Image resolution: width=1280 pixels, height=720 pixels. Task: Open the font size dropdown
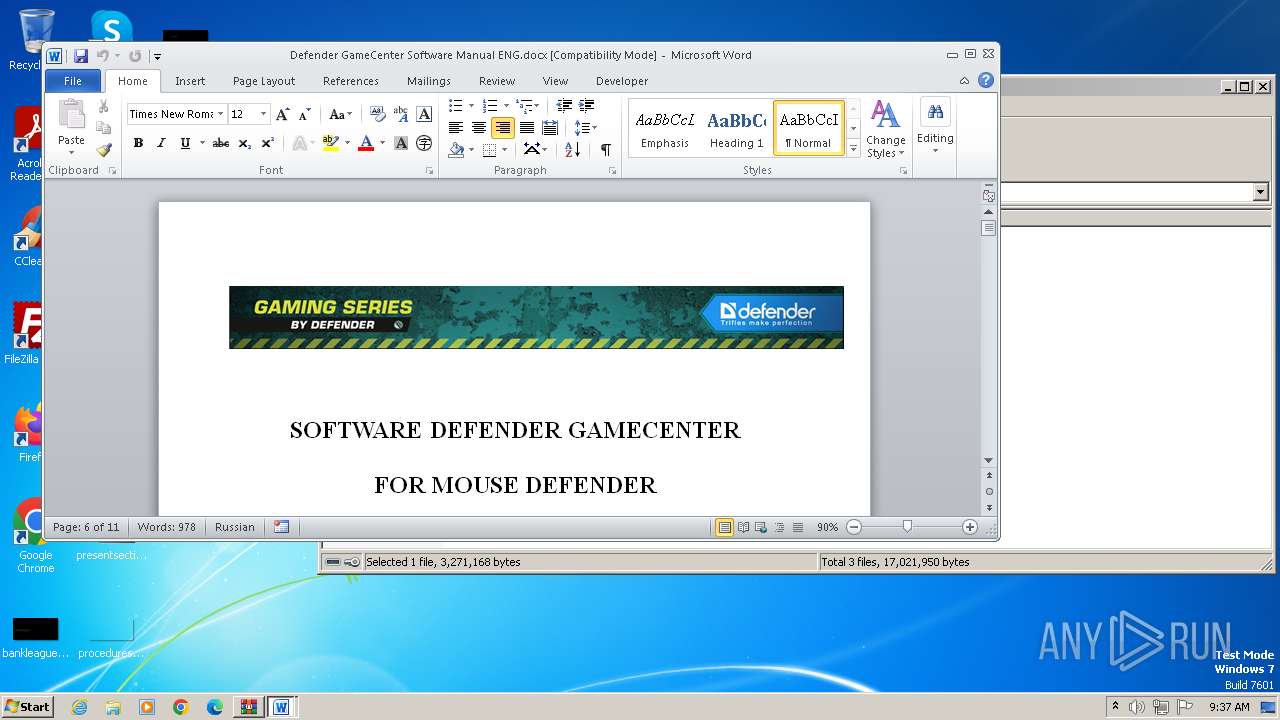[264, 114]
